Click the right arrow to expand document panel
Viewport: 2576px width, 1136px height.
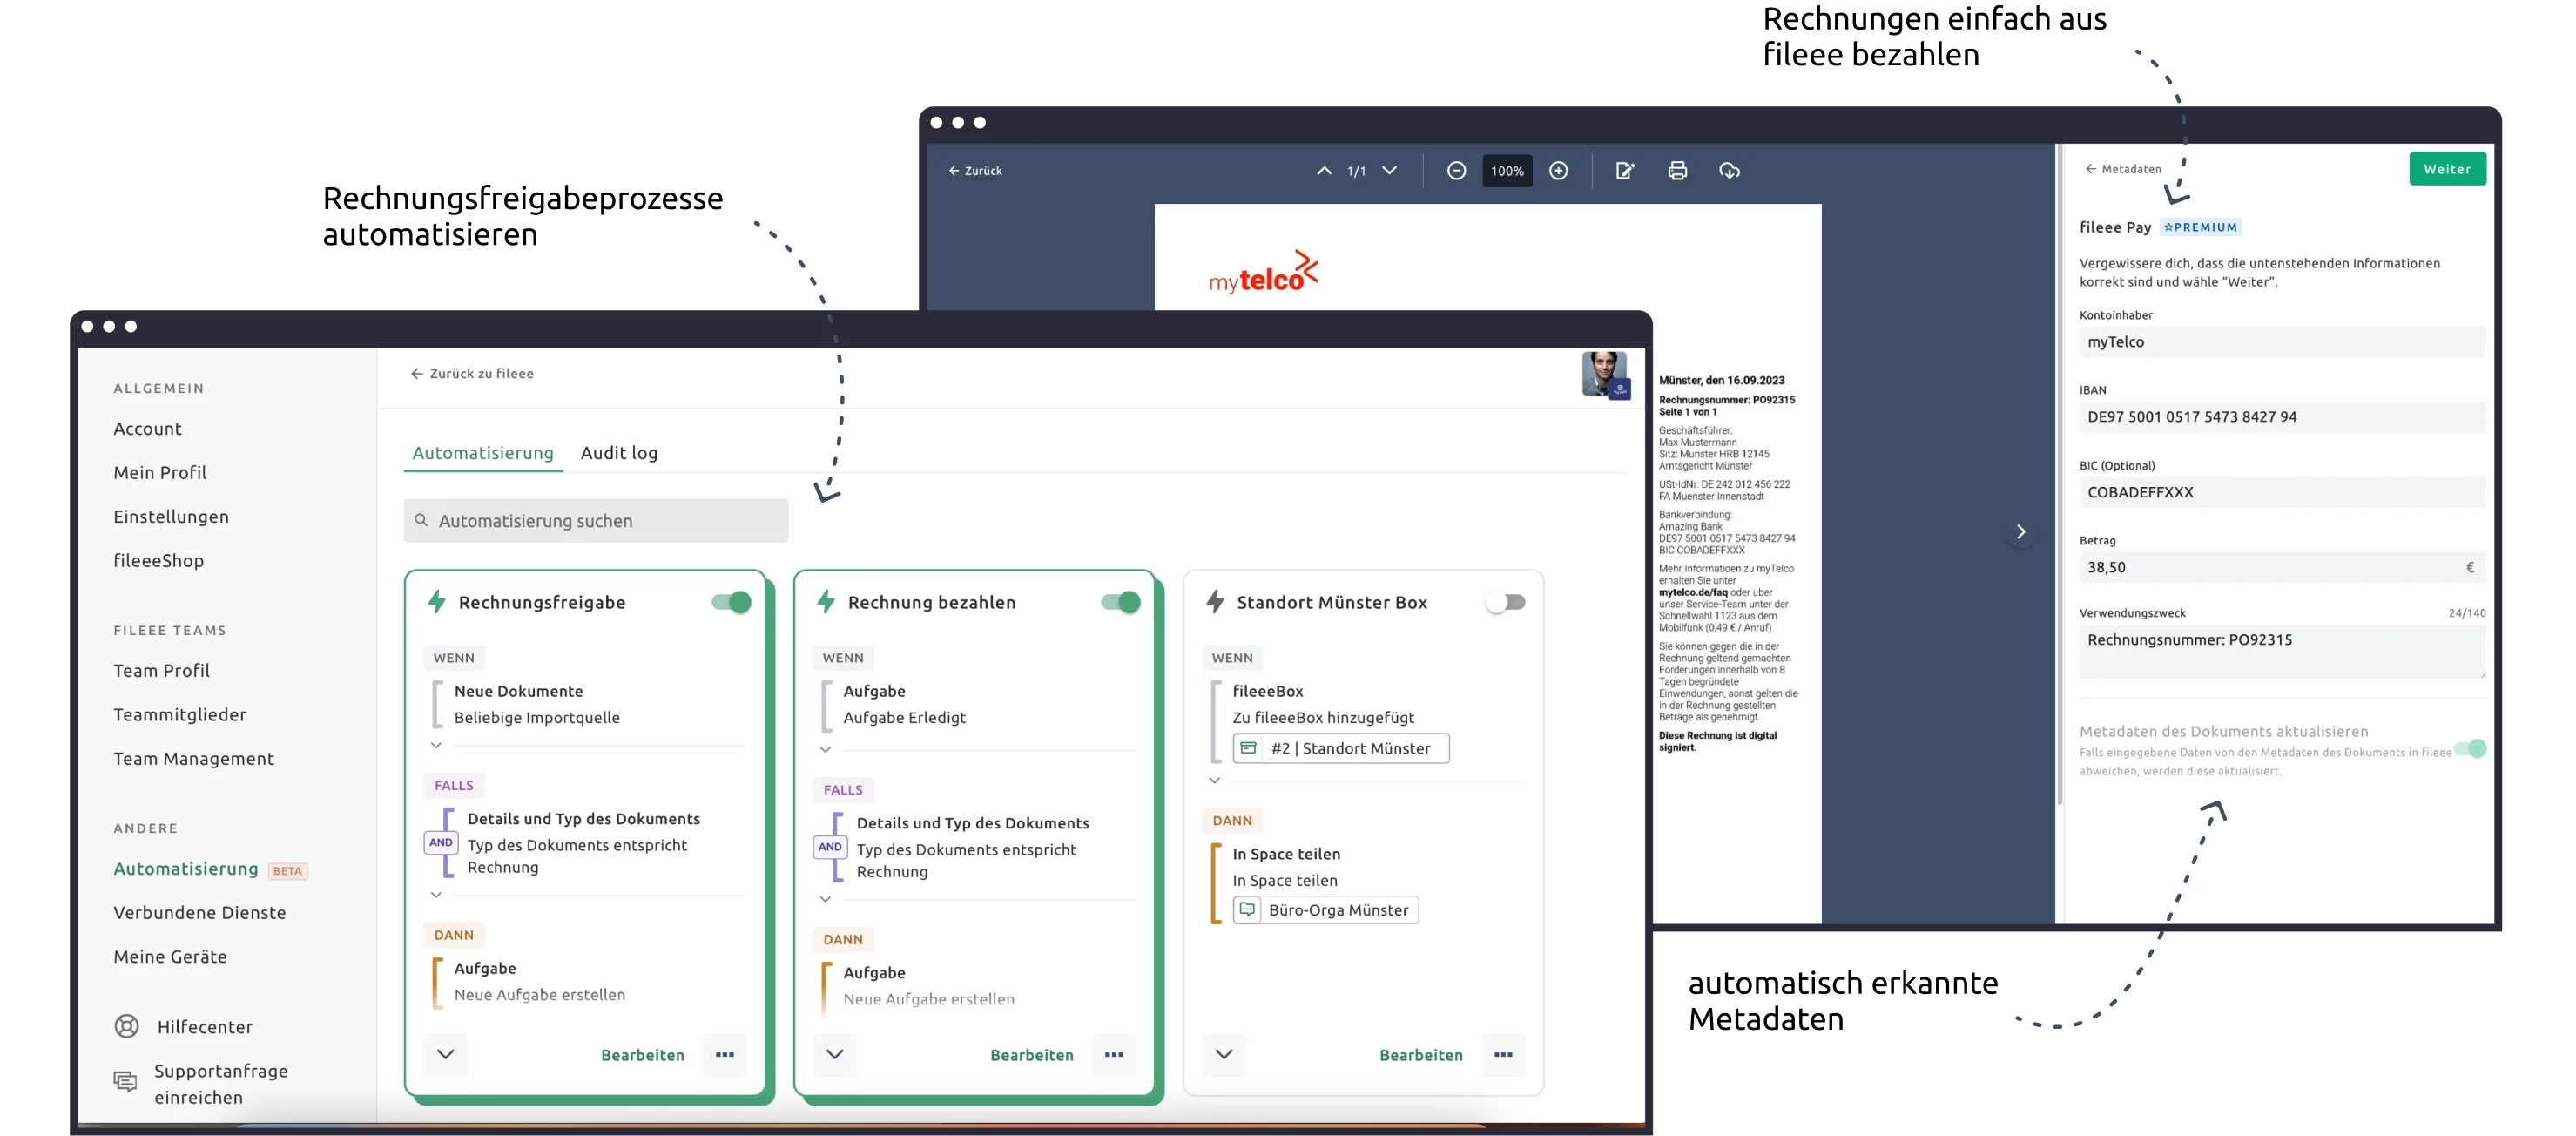click(x=2021, y=531)
